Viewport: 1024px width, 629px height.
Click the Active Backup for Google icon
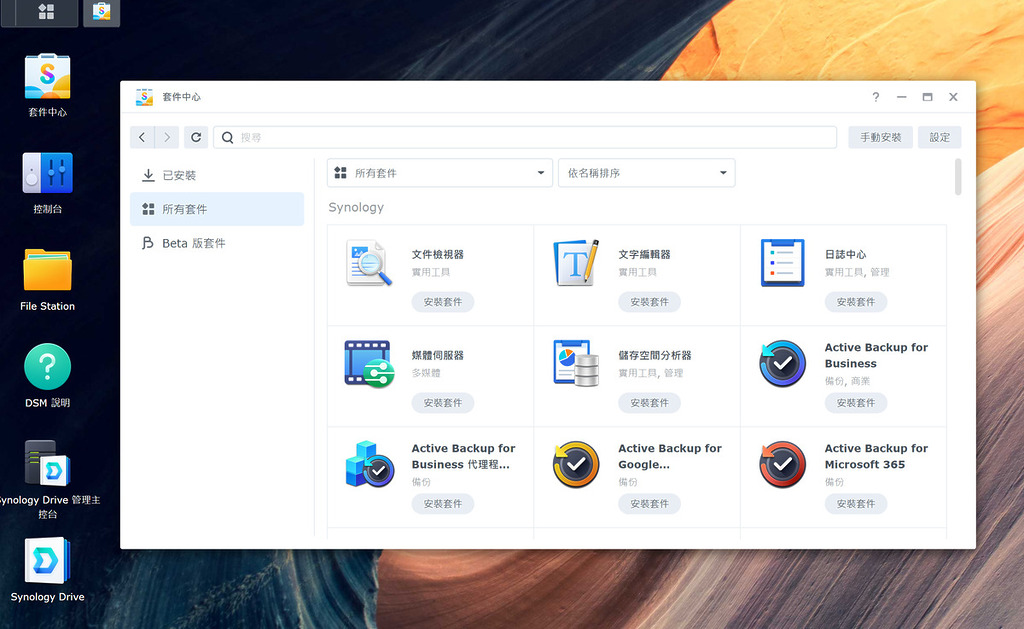click(575, 464)
